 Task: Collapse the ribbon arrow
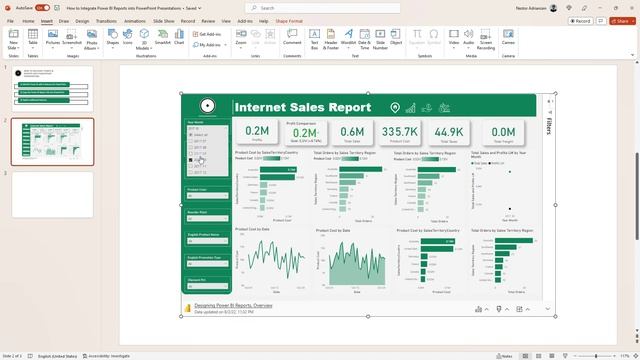point(632,55)
